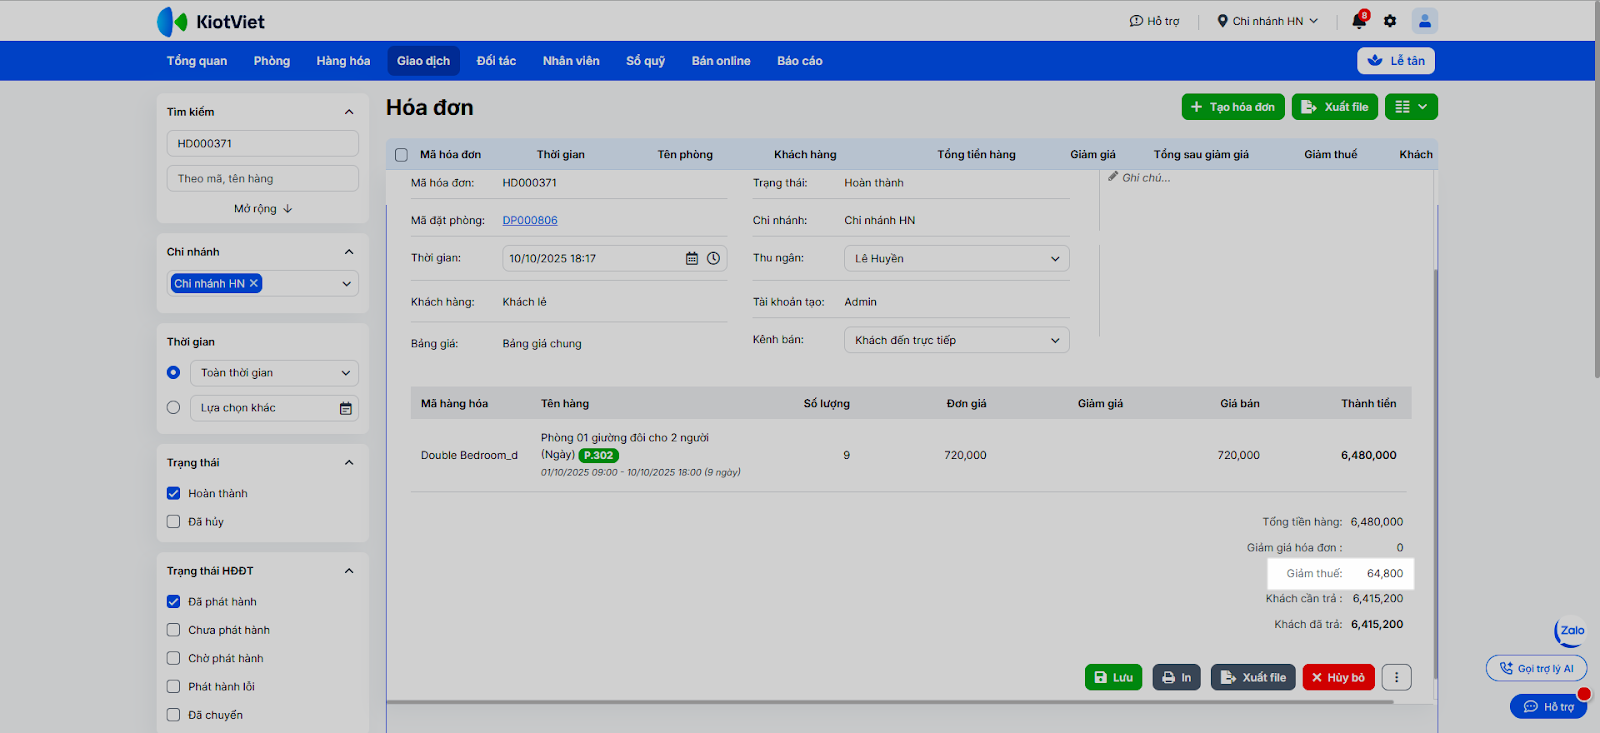This screenshot has height=733, width=1600.
Task: Check the Đã hủy status checkbox
Action: coord(174,522)
